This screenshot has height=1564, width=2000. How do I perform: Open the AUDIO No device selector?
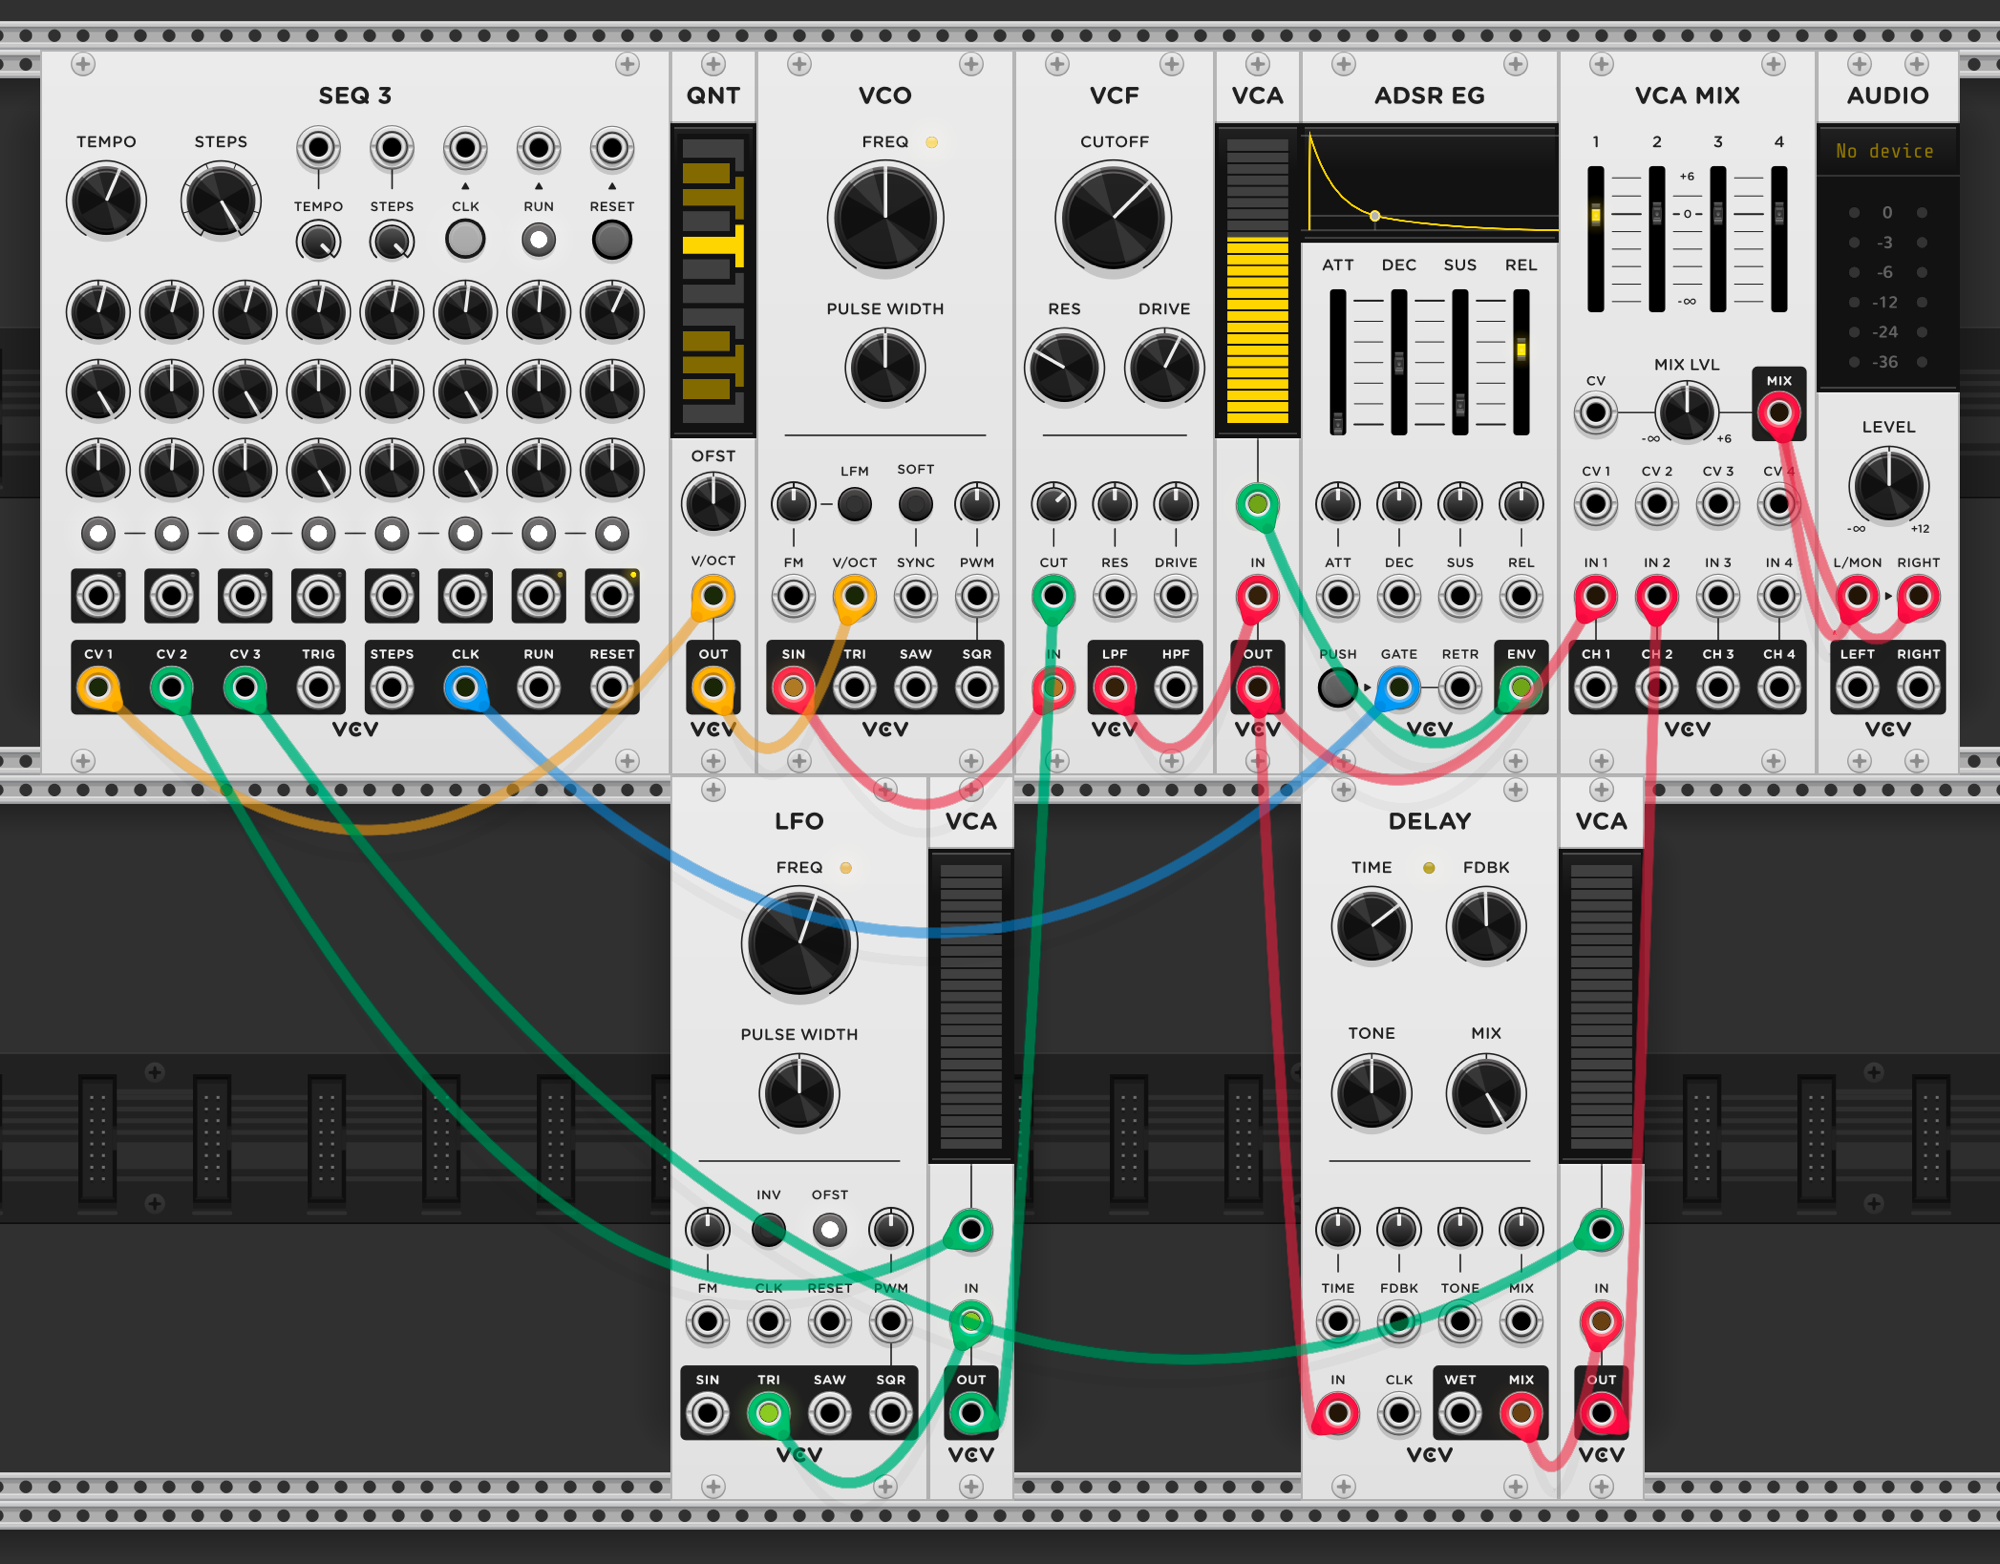tap(1886, 152)
